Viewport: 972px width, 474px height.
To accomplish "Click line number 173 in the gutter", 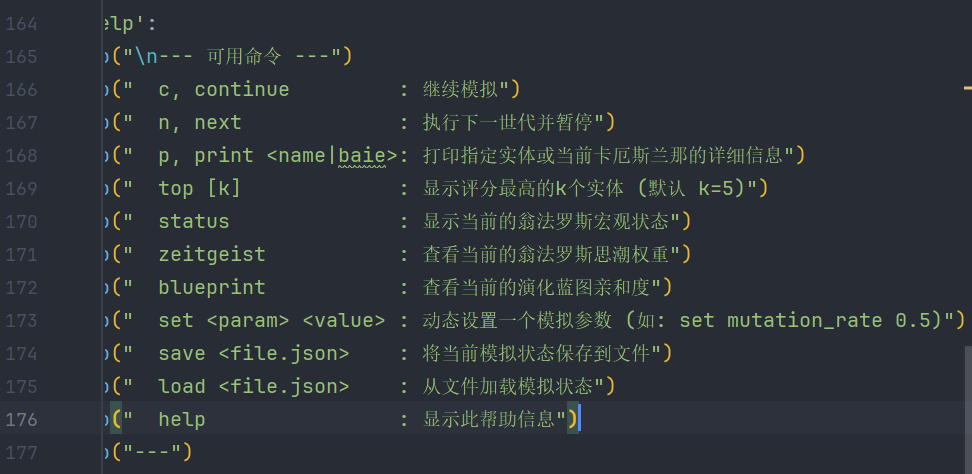I will click(21, 320).
